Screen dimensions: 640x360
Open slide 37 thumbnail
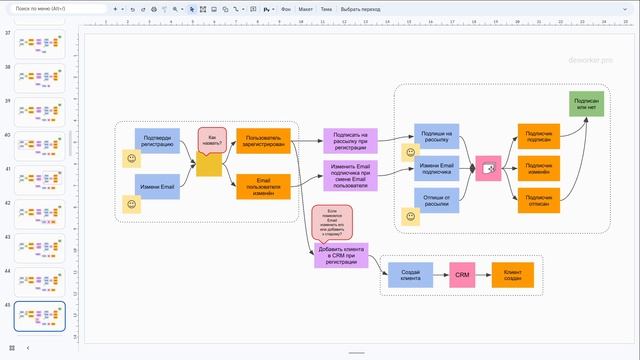[x=40, y=44]
